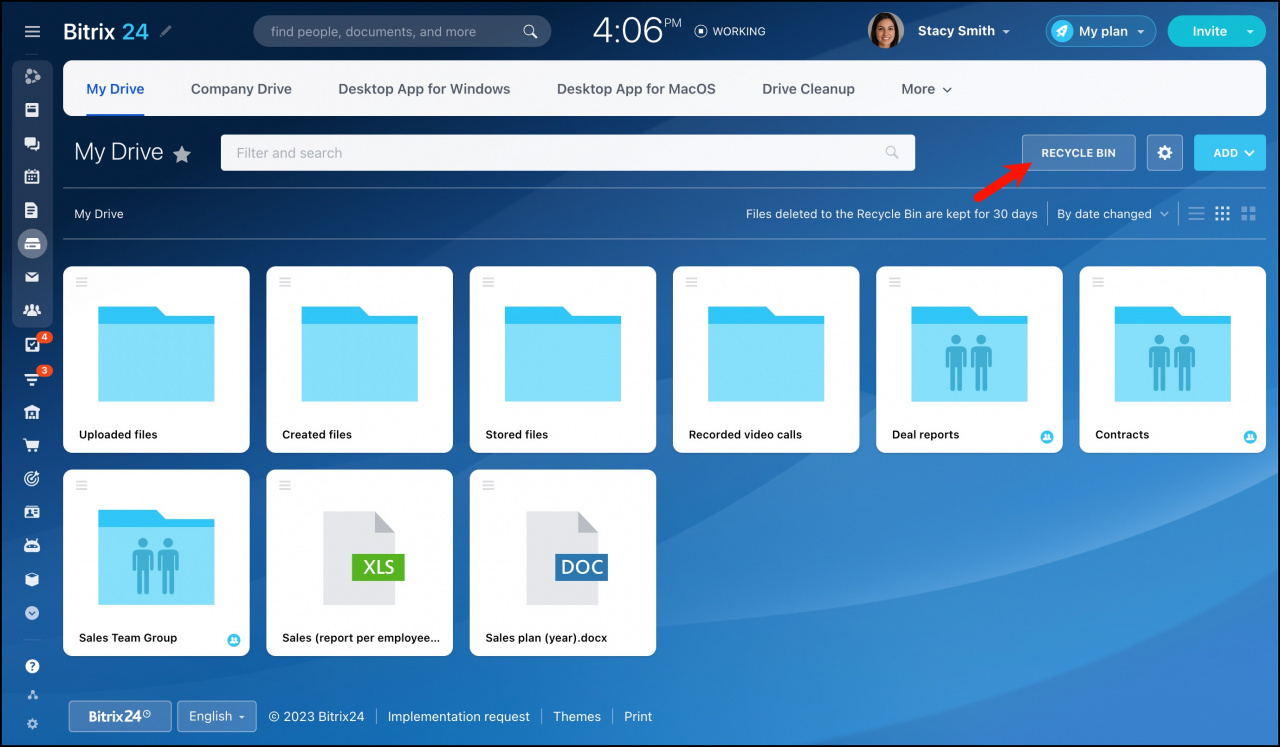Open the Recorded video calls folder

pos(766,360)
